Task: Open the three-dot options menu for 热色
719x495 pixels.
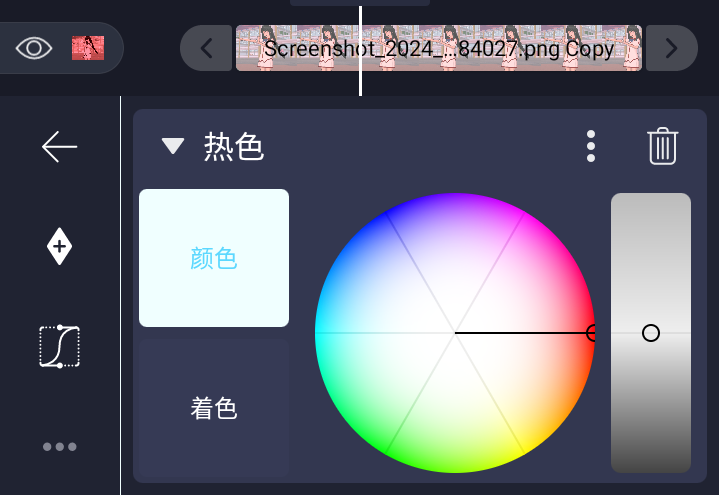Action: point(591,146)
